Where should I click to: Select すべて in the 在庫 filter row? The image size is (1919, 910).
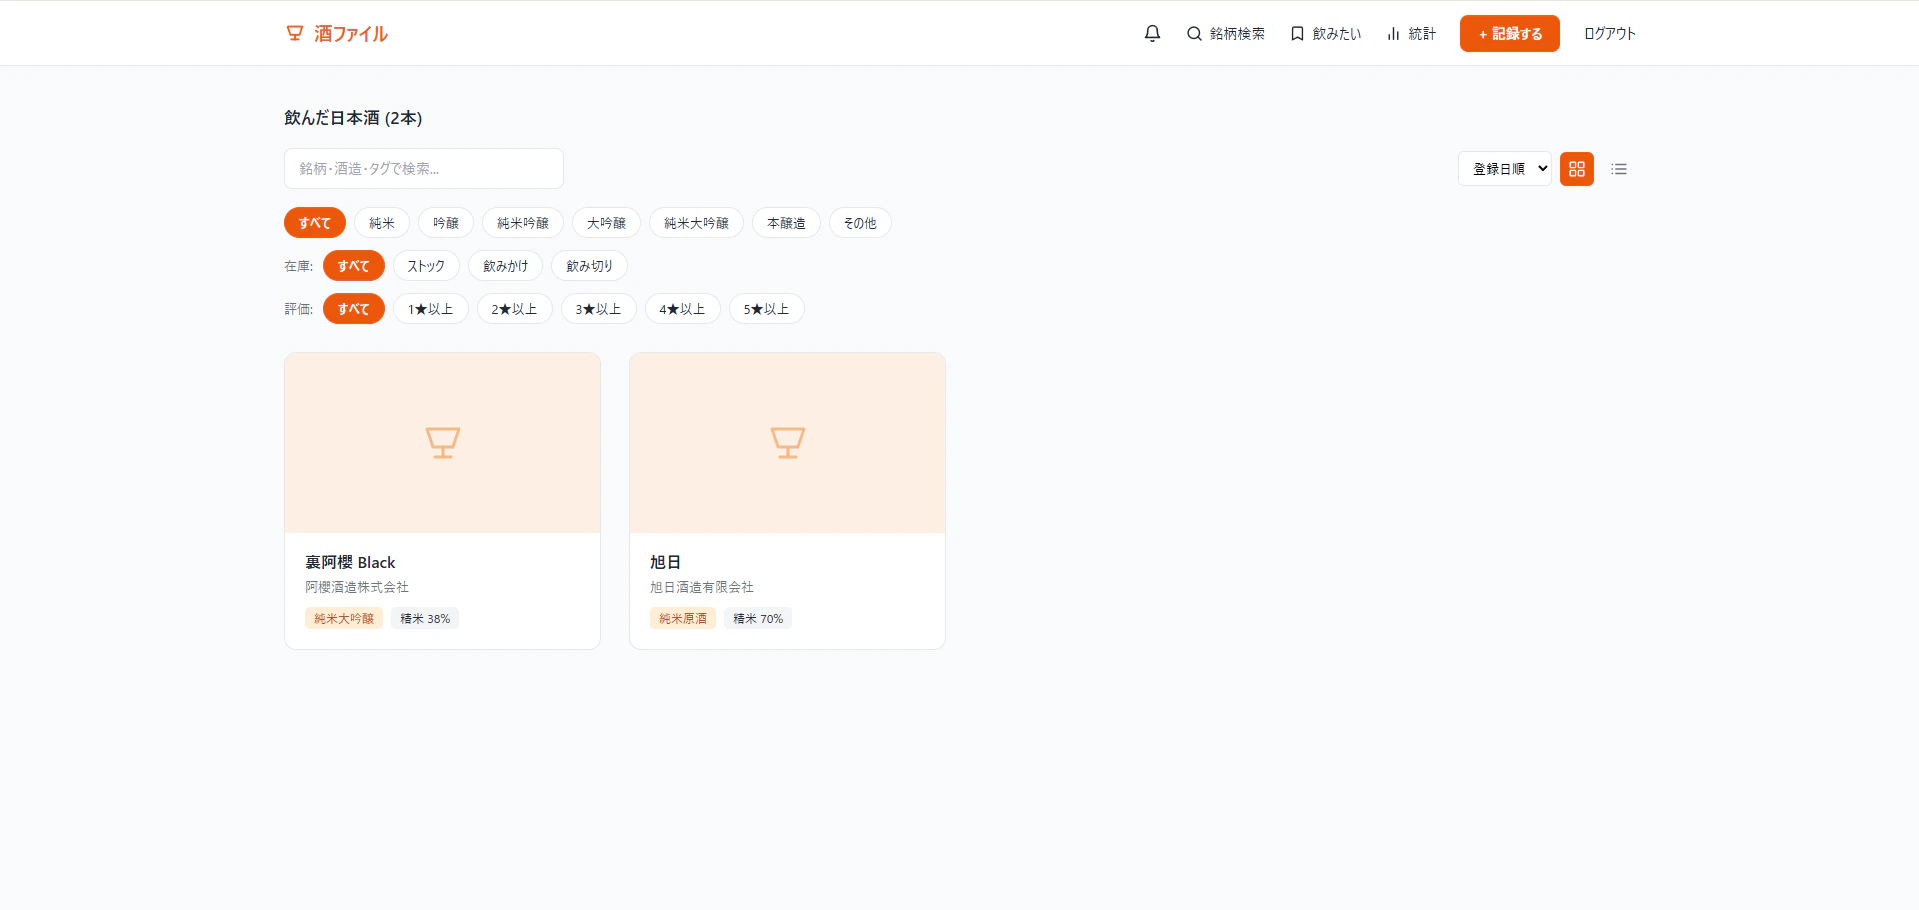(353, 265)
